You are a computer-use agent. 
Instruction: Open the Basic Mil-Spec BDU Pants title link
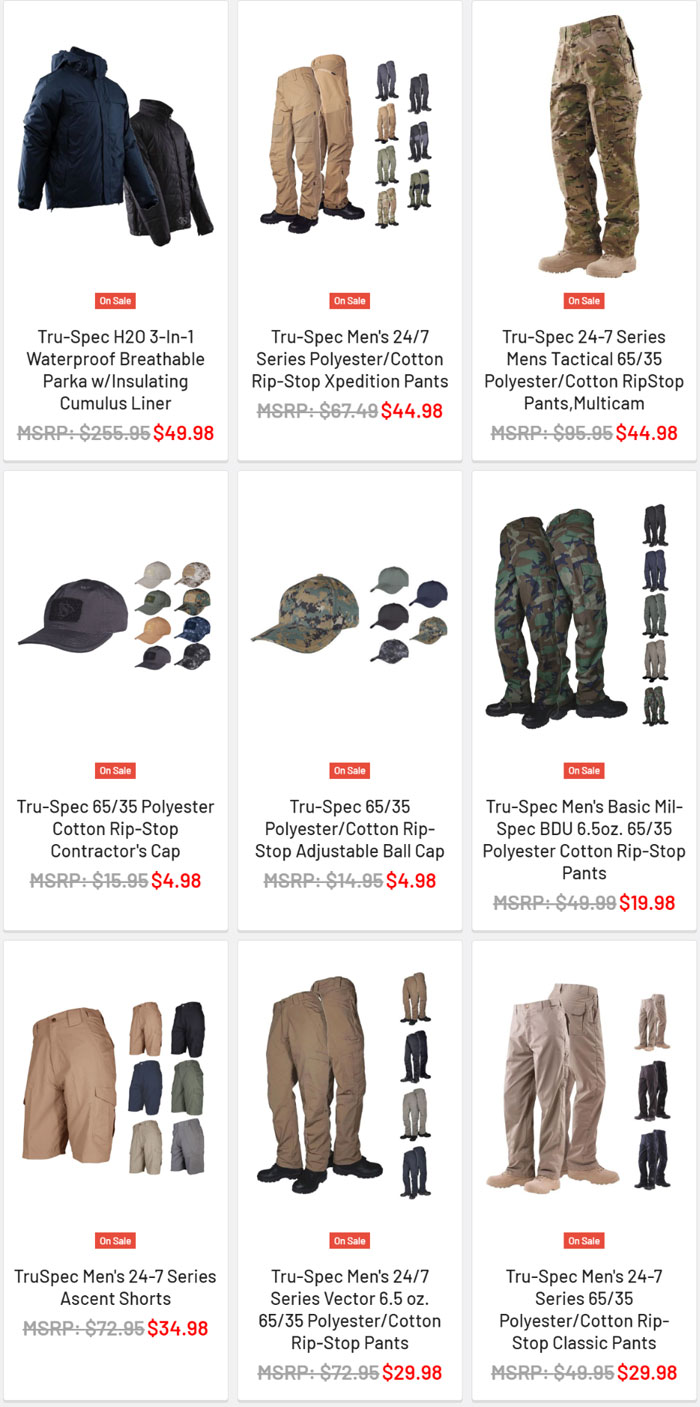(x=584, y=840)
